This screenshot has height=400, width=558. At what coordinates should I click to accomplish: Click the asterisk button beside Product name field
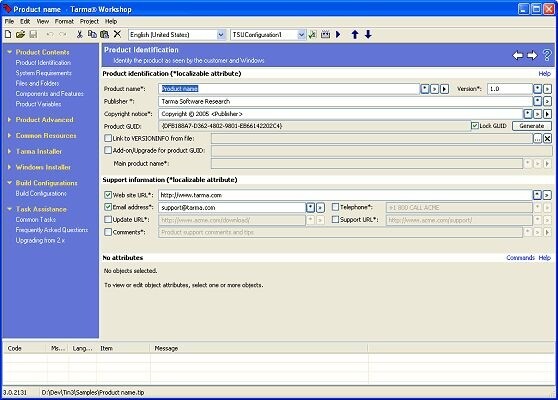pos(425,89)
